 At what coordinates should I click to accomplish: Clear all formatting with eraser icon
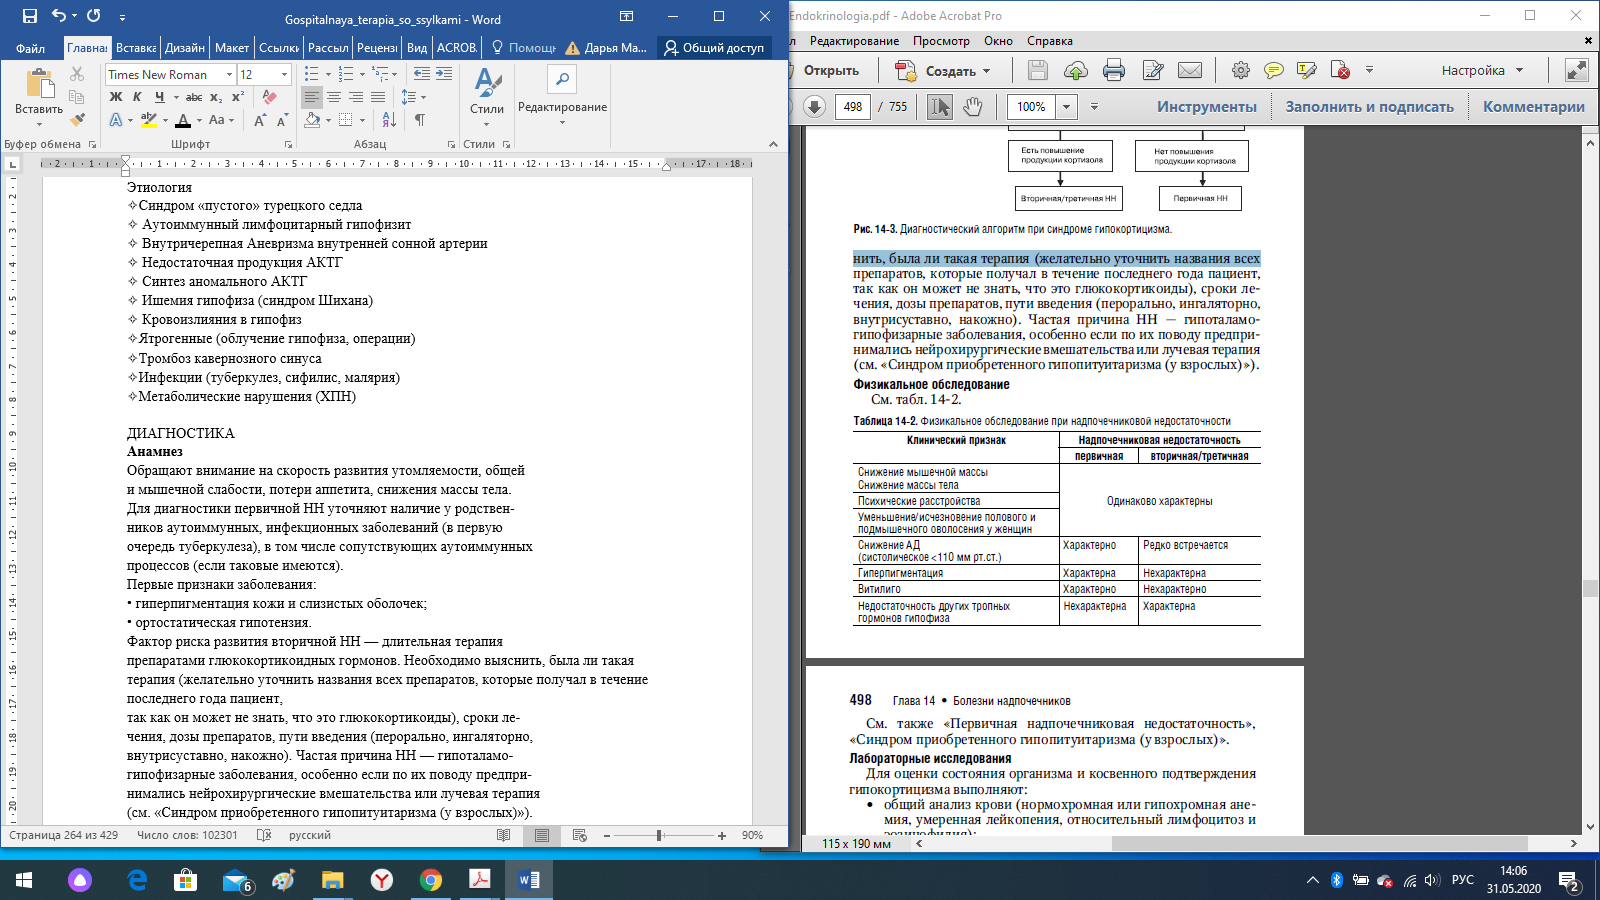(269, 97)
